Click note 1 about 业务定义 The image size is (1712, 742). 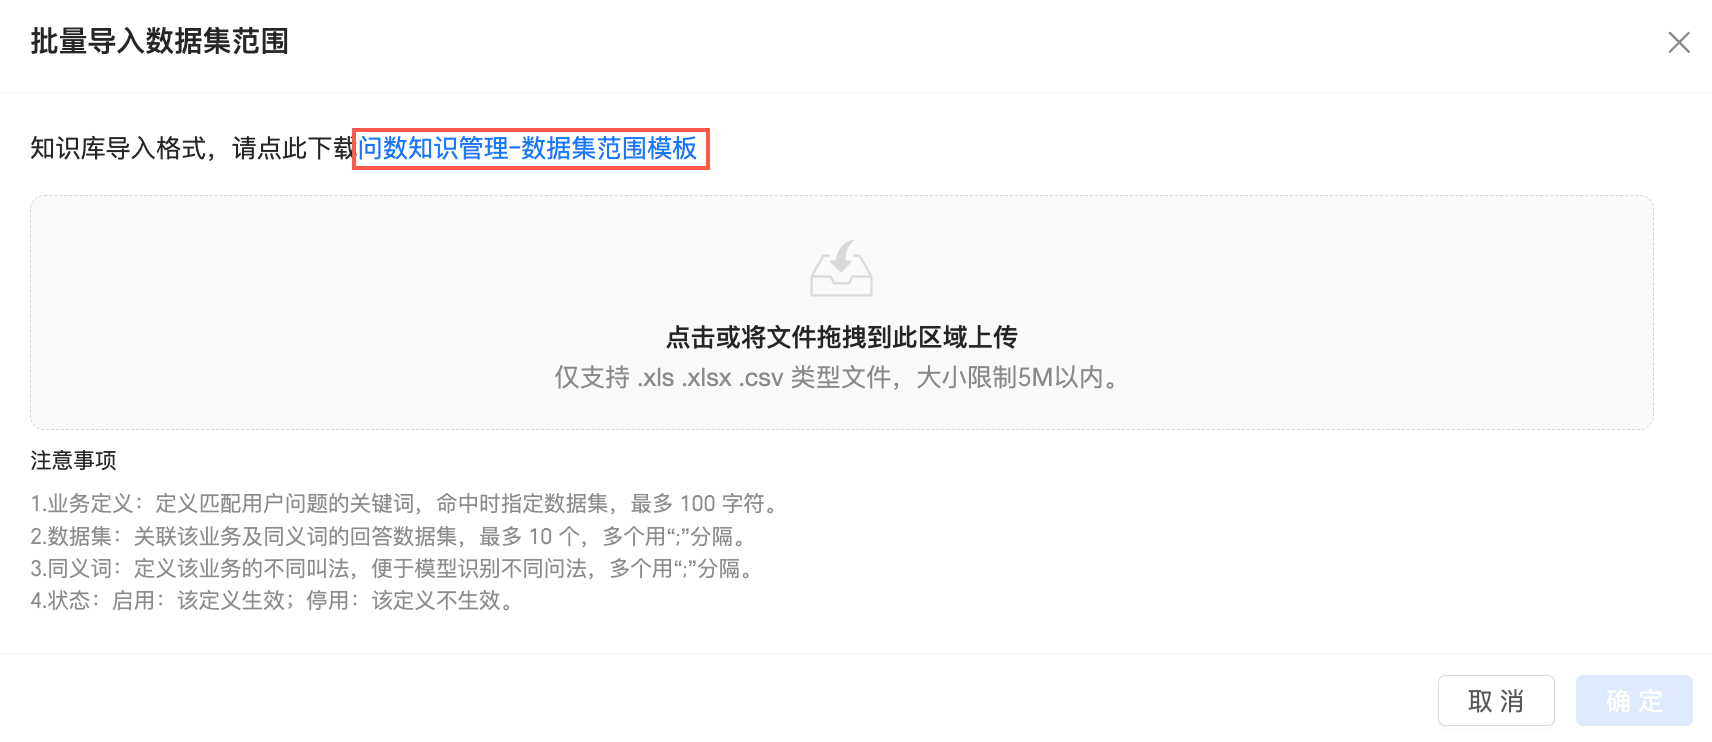coord(404,503)
